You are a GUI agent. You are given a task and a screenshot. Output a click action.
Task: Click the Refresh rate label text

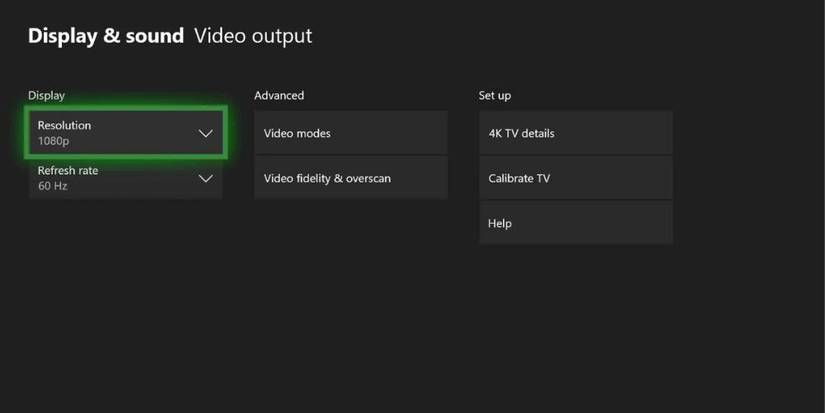(68, 171)
